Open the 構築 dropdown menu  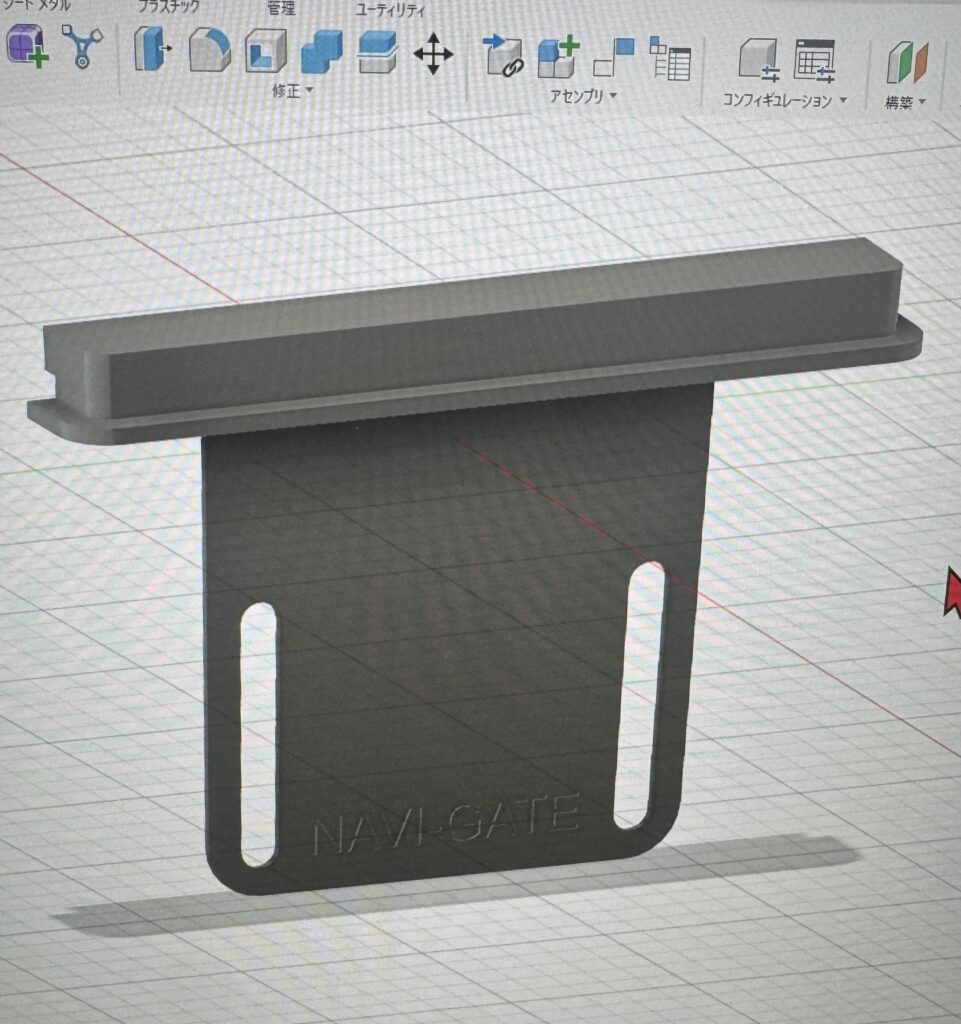[x=905, y=103]
